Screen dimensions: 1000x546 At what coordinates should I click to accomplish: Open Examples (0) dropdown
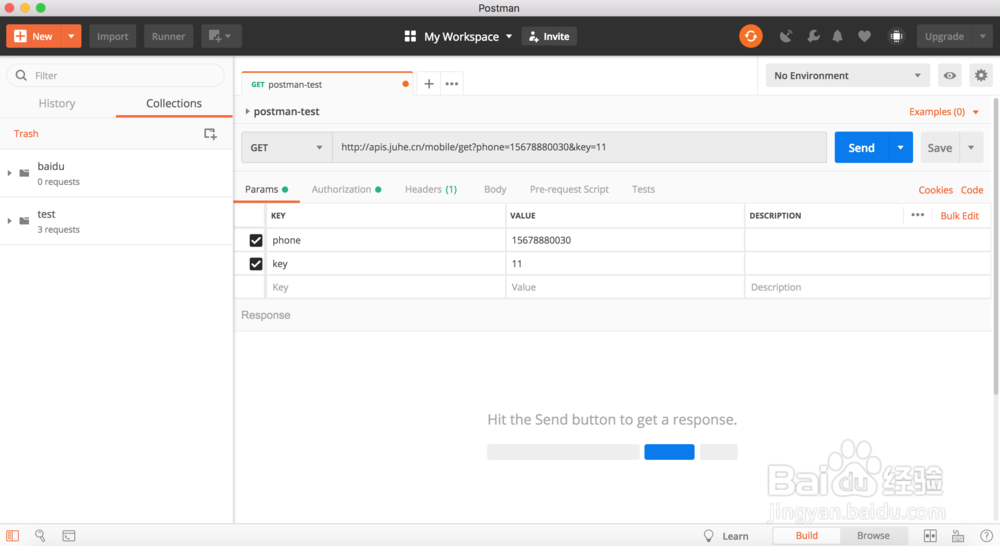[944, 112]
